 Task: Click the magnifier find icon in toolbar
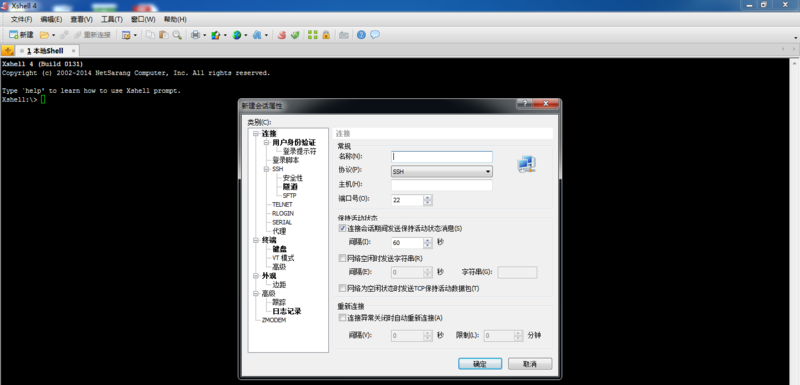coord(177,35)
